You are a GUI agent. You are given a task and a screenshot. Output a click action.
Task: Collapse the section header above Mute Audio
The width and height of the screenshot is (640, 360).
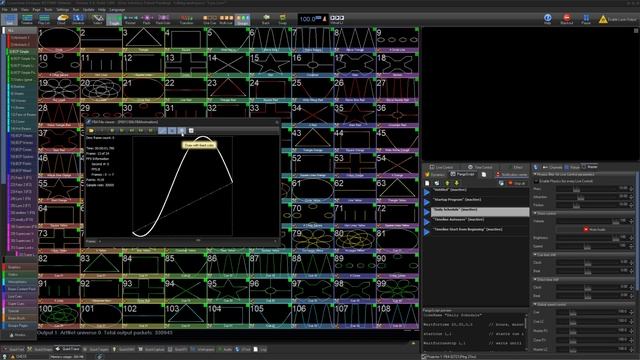pos(584,213)
